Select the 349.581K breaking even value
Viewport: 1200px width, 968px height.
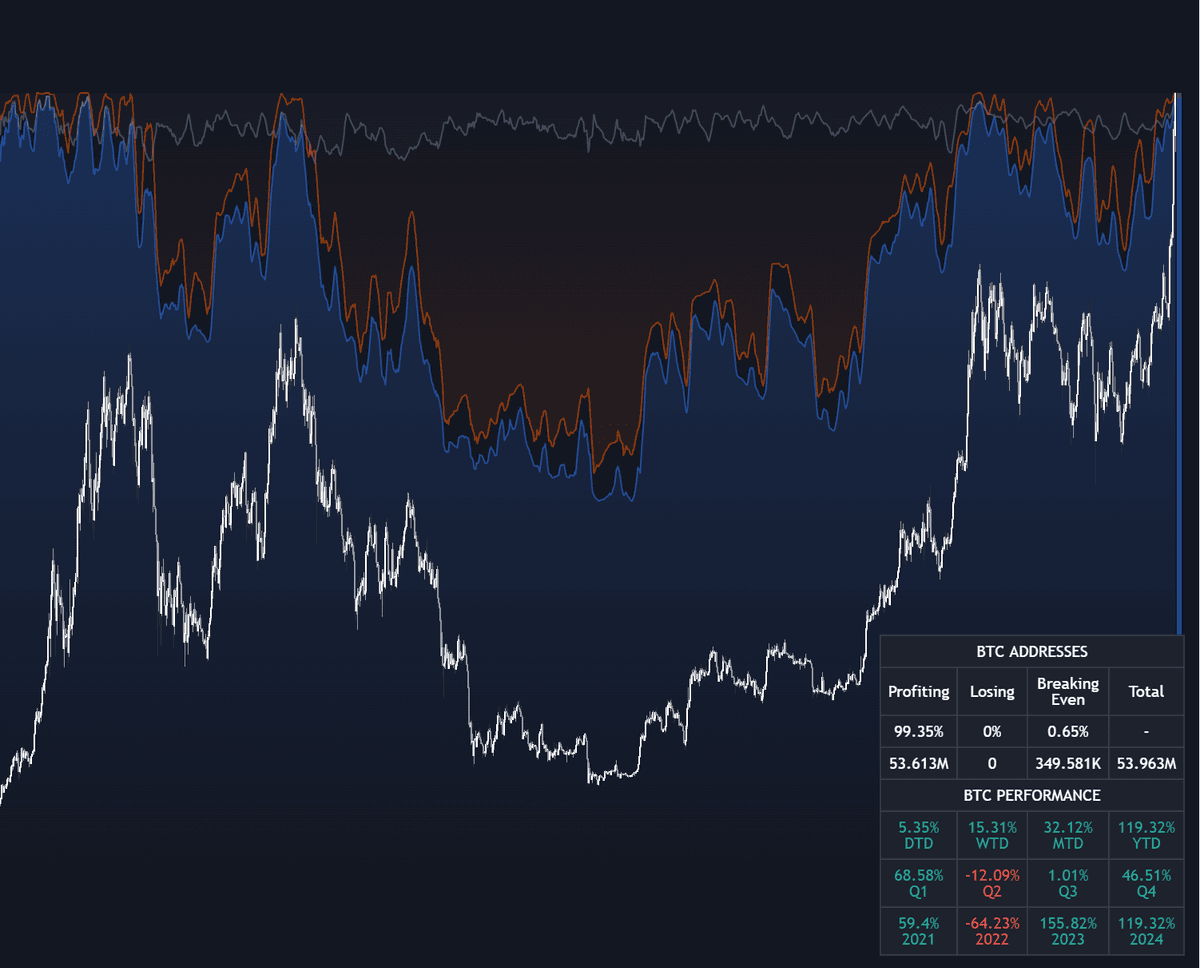[x=1067, y=764]
